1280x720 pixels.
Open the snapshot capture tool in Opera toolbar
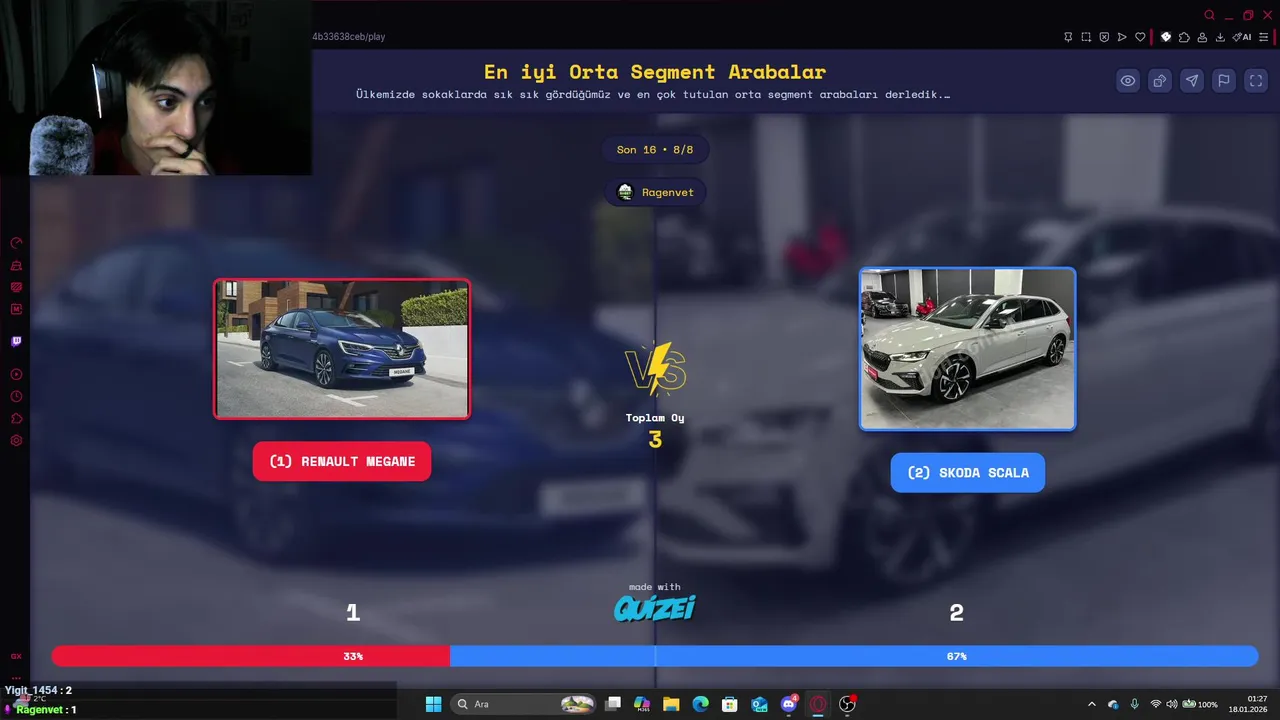pos(1086,37)
